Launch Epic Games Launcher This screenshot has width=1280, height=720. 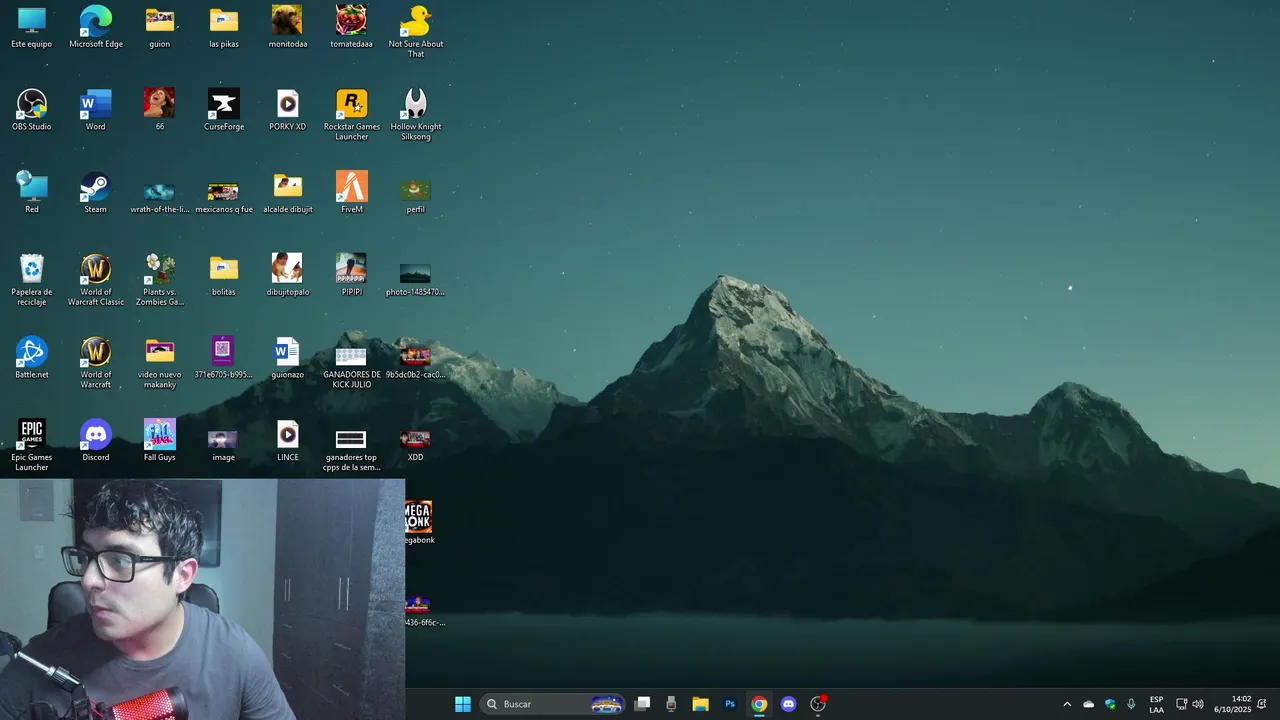(32, 446)
